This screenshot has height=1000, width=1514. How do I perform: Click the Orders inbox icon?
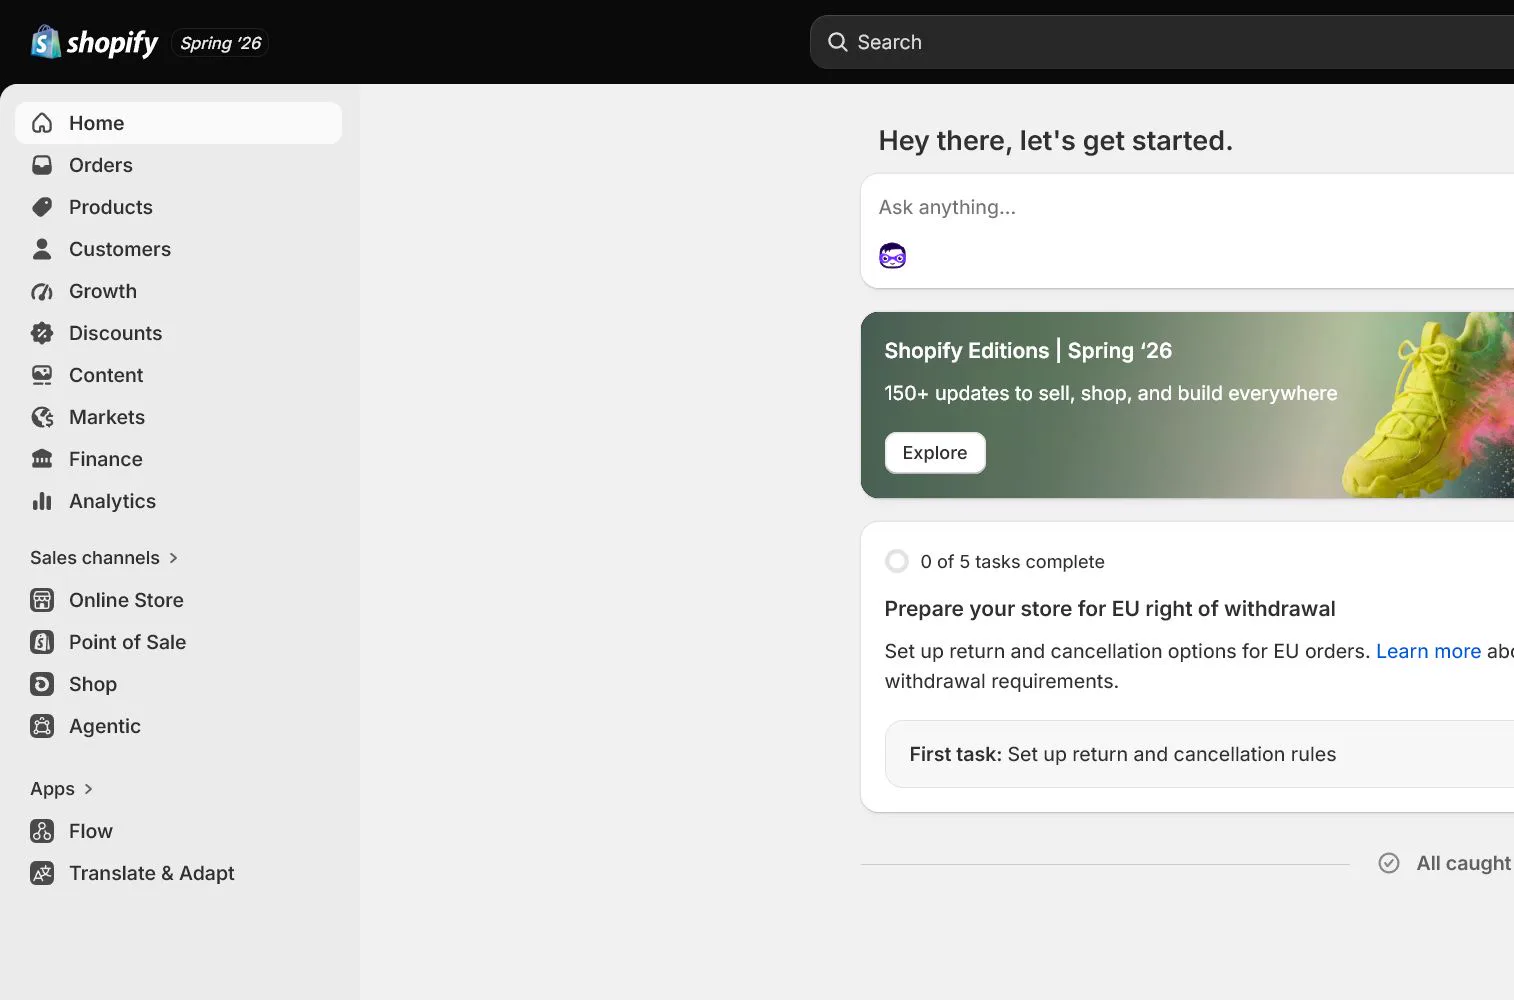pos(42,165)
